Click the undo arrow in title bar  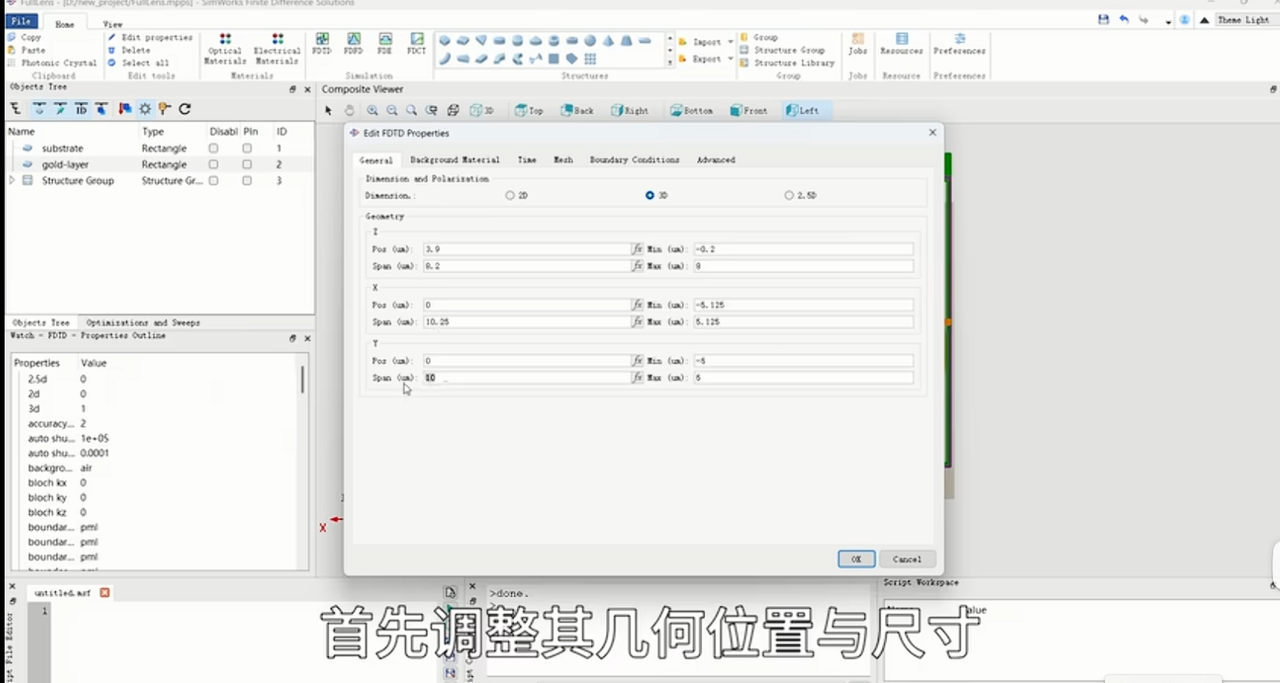pos(1124,20)
